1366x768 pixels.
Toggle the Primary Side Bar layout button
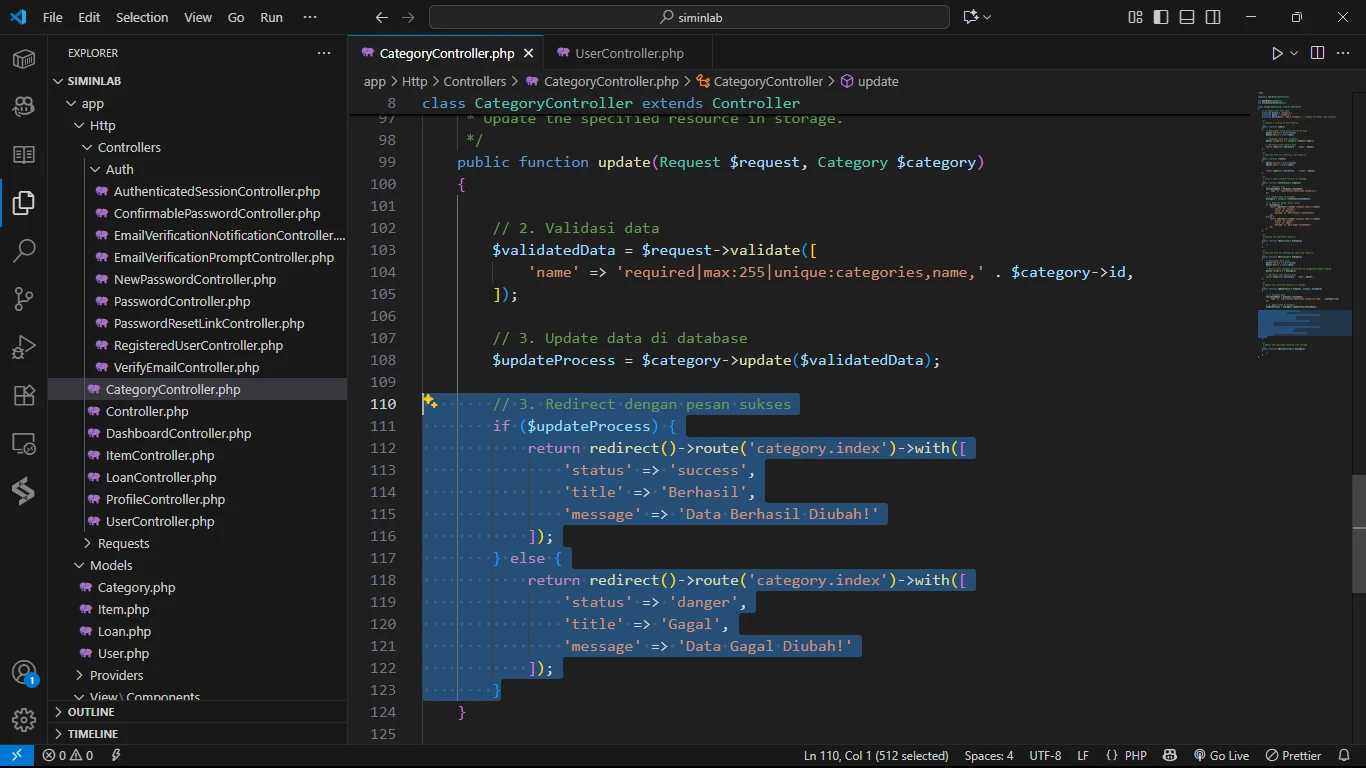point(1161,17)
